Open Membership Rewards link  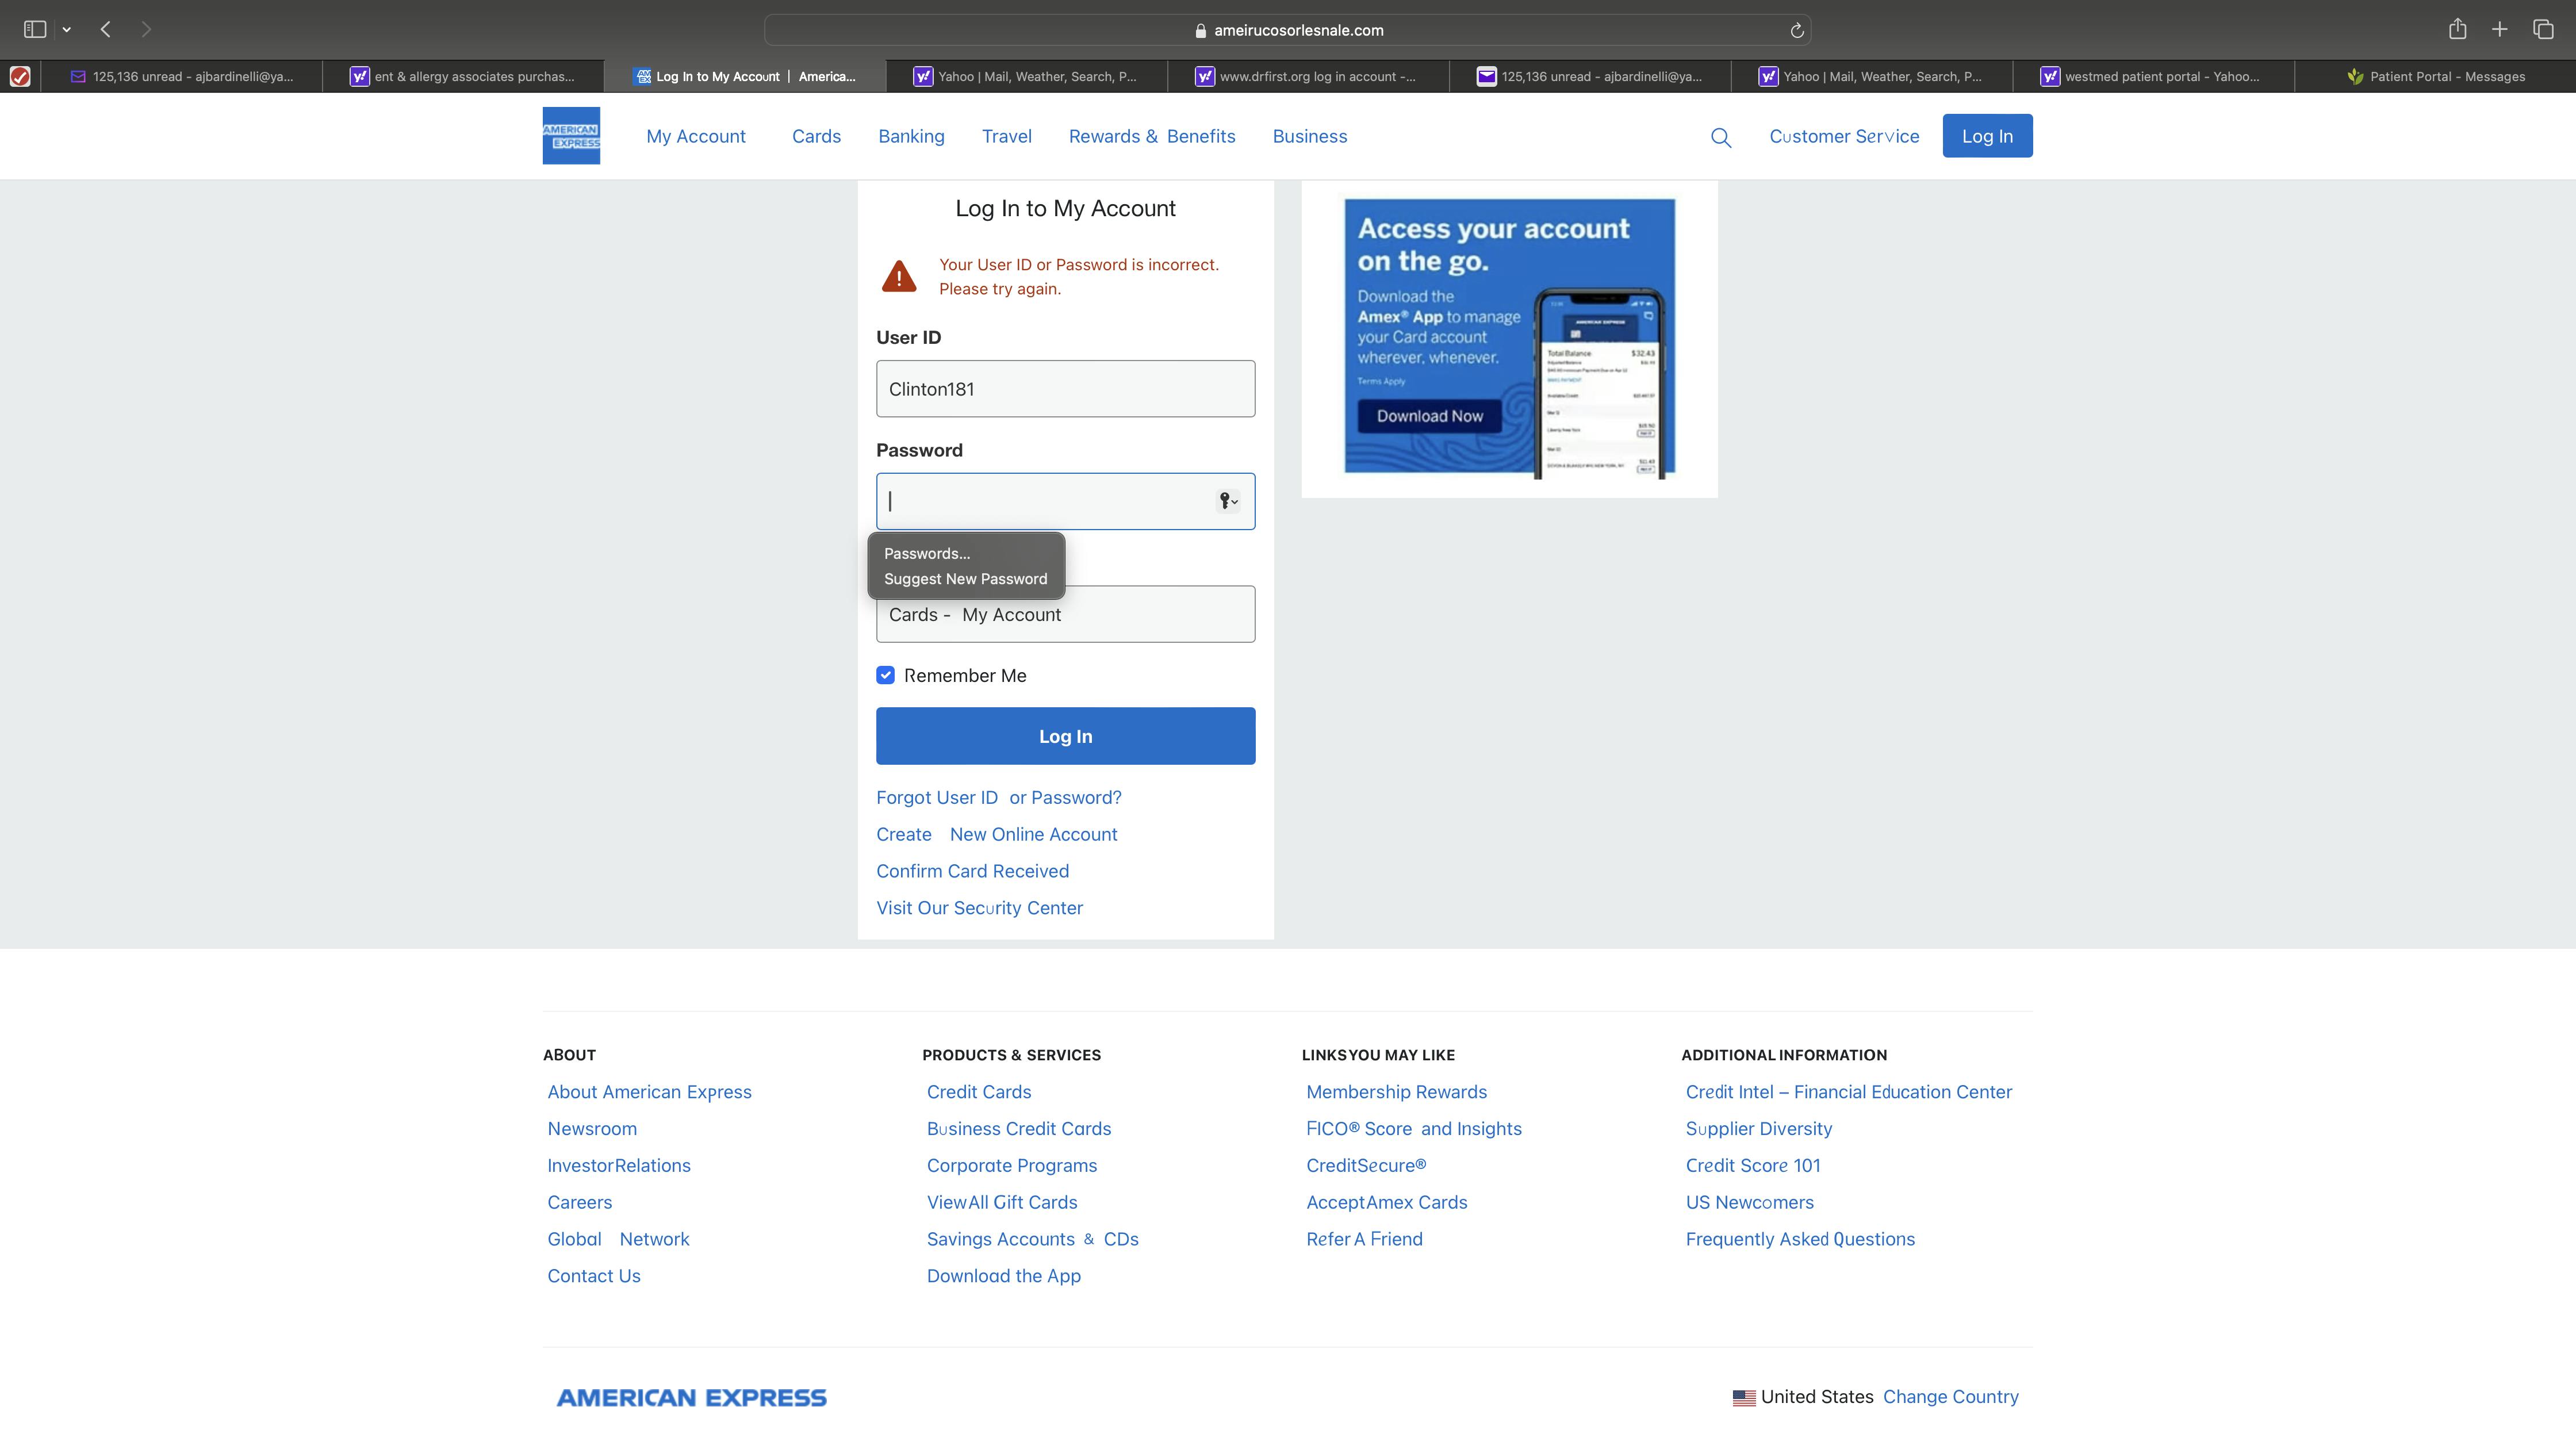coord(1396,1092)
